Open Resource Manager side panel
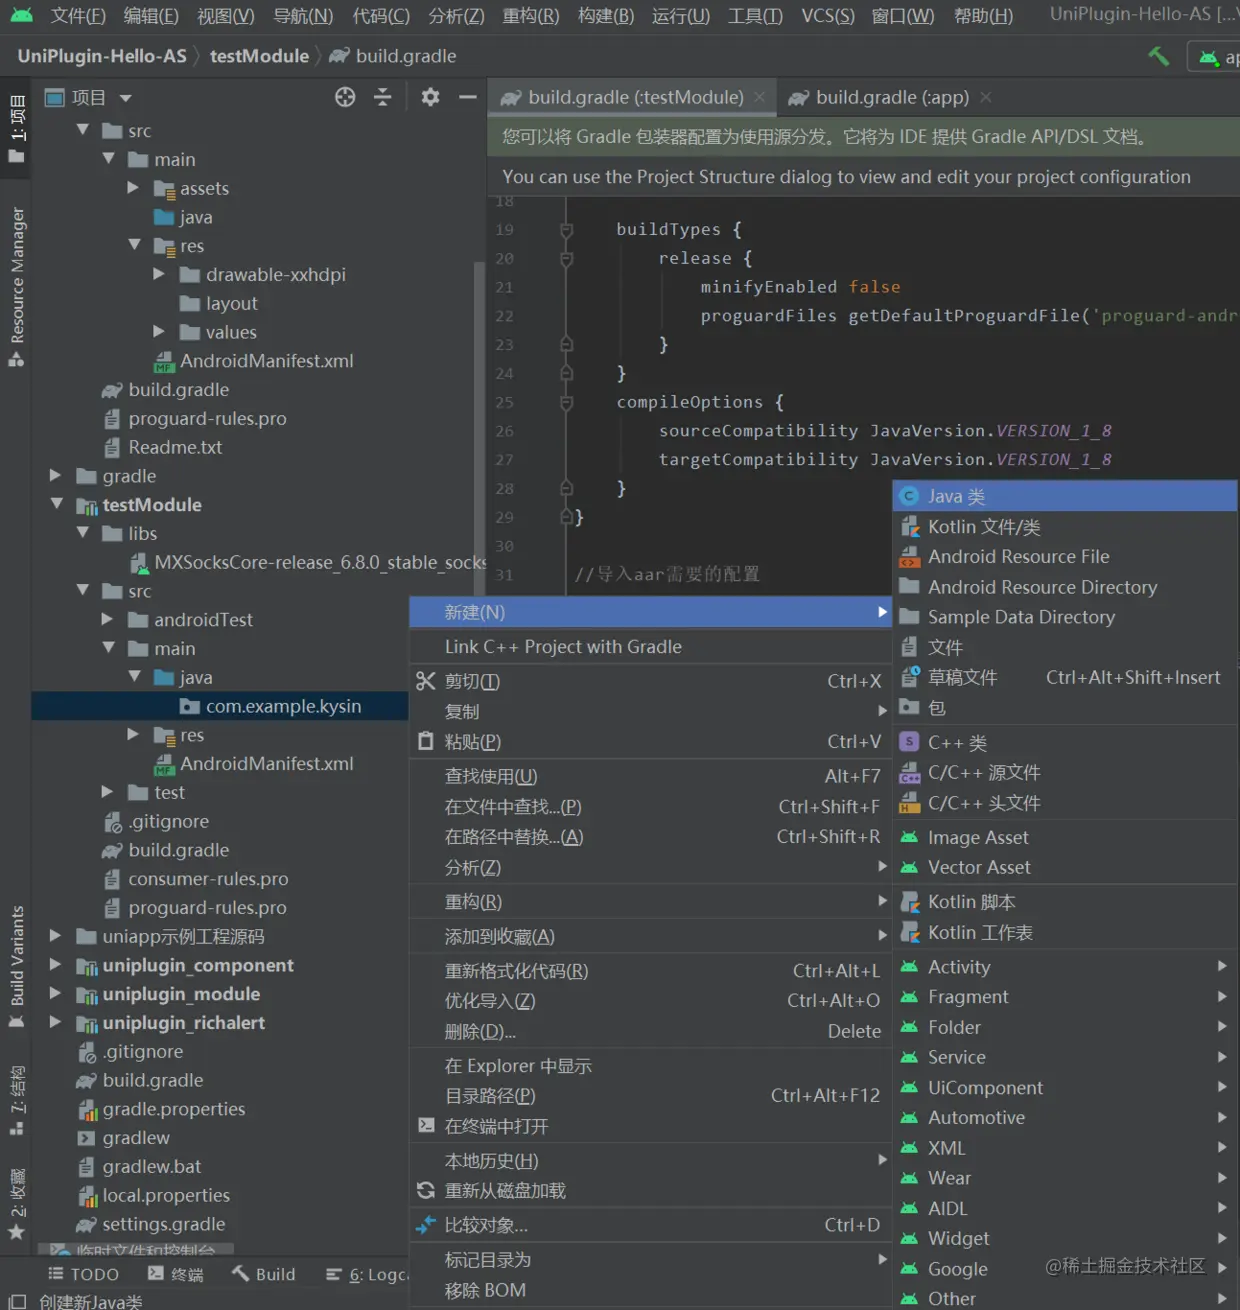The width and height of the screenshot is (1240, 1310). click(16, 287)
